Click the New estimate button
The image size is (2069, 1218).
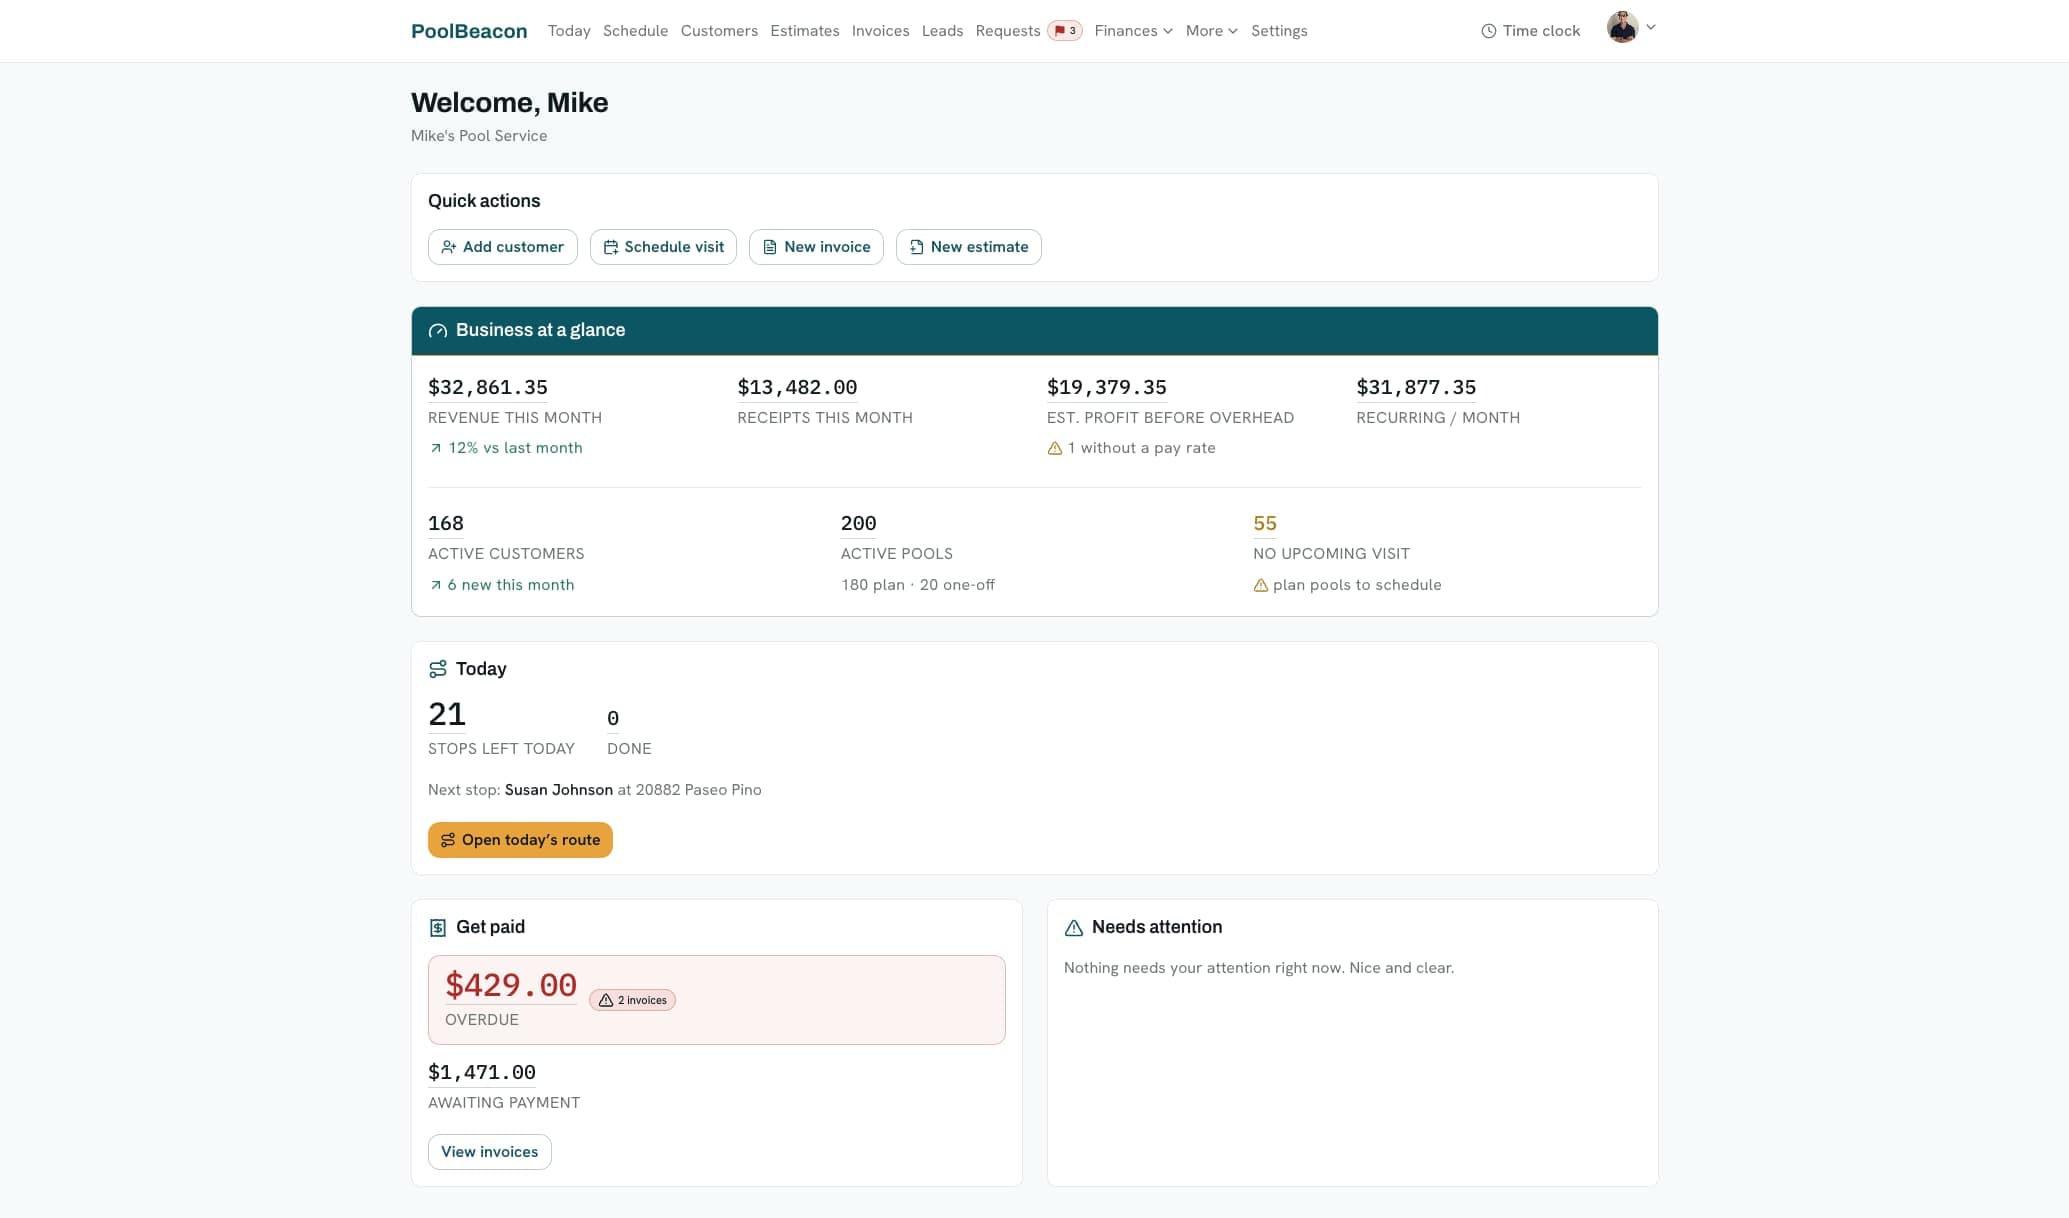coord(968,247)
